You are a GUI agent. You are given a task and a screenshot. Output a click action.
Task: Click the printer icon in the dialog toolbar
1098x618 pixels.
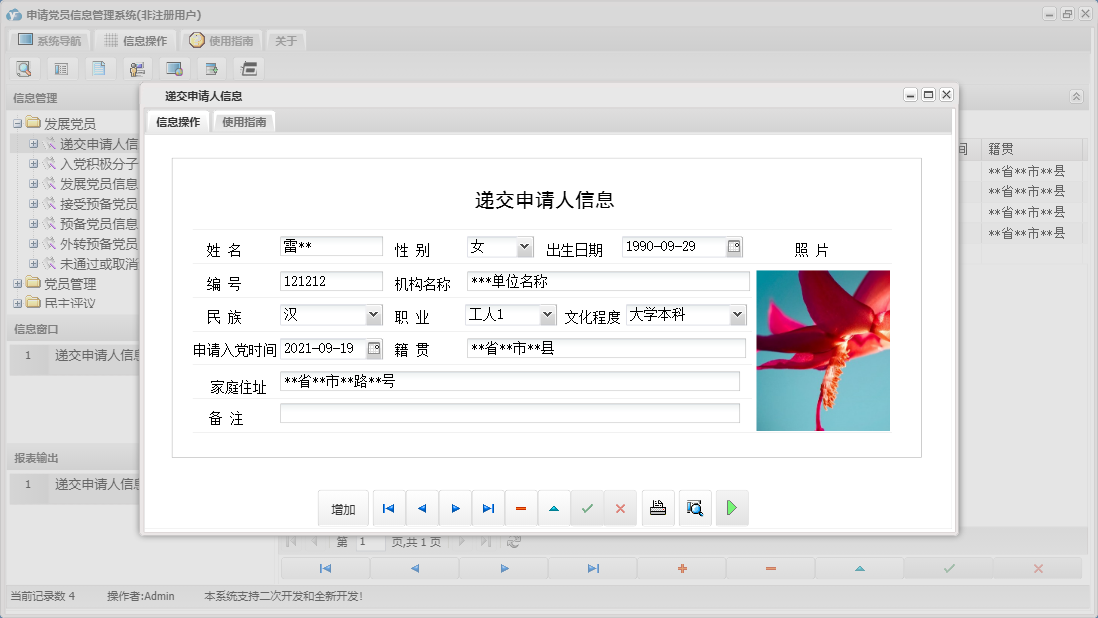(x=657, y=508)
